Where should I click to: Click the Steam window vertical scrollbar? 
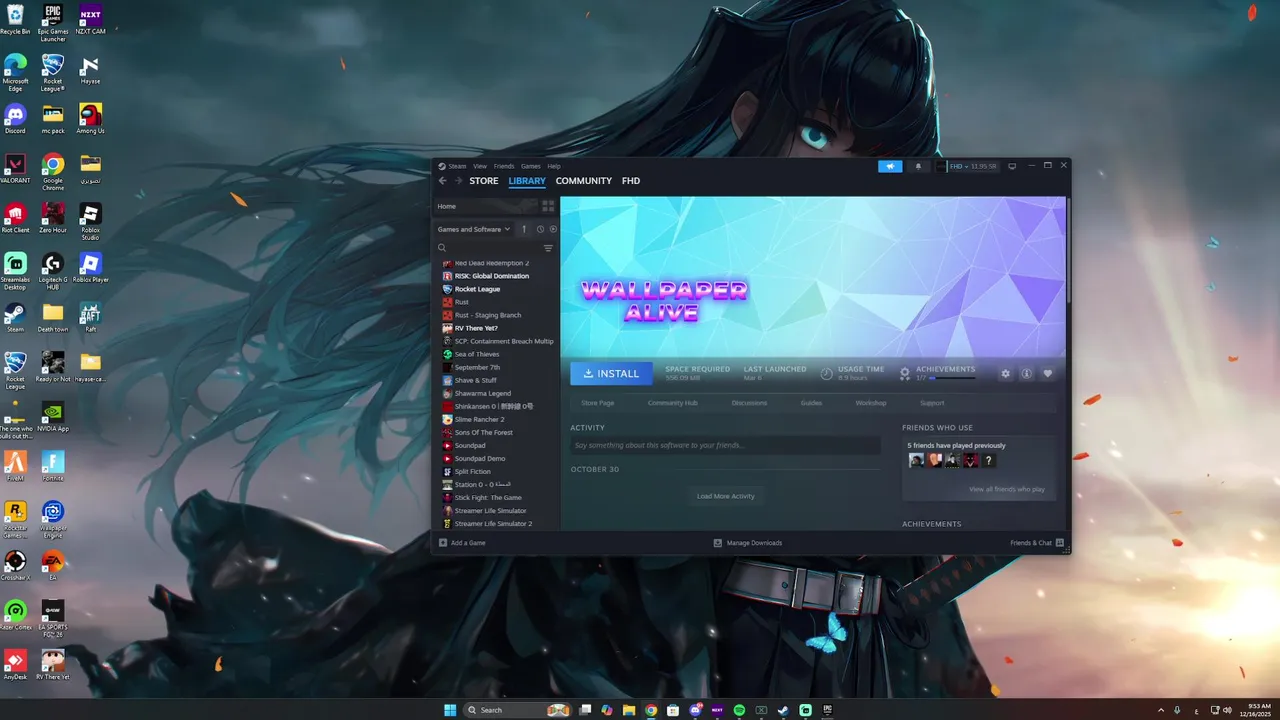(1067, 250)
